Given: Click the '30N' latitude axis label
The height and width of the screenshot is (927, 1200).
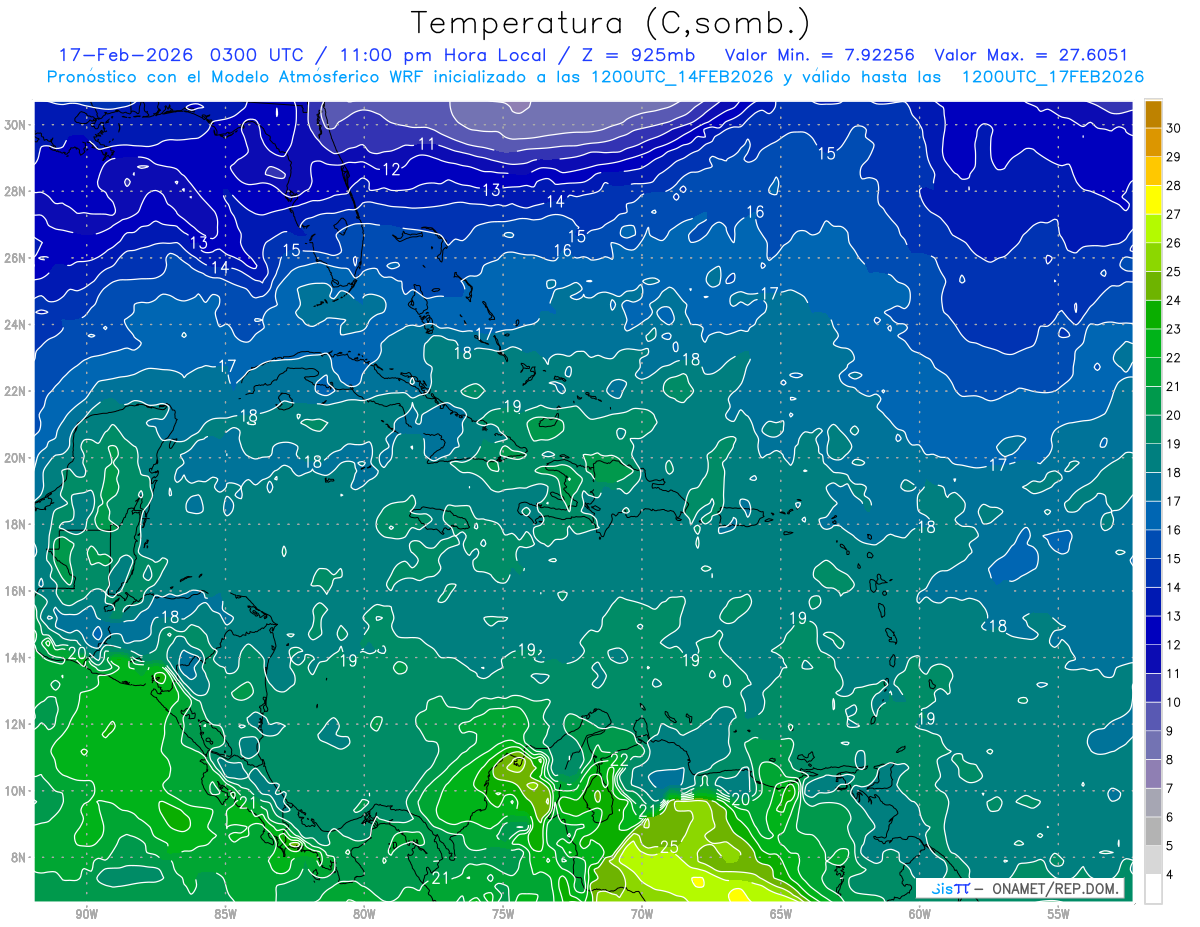Looking at the screenshot, I should click(16, 125).
